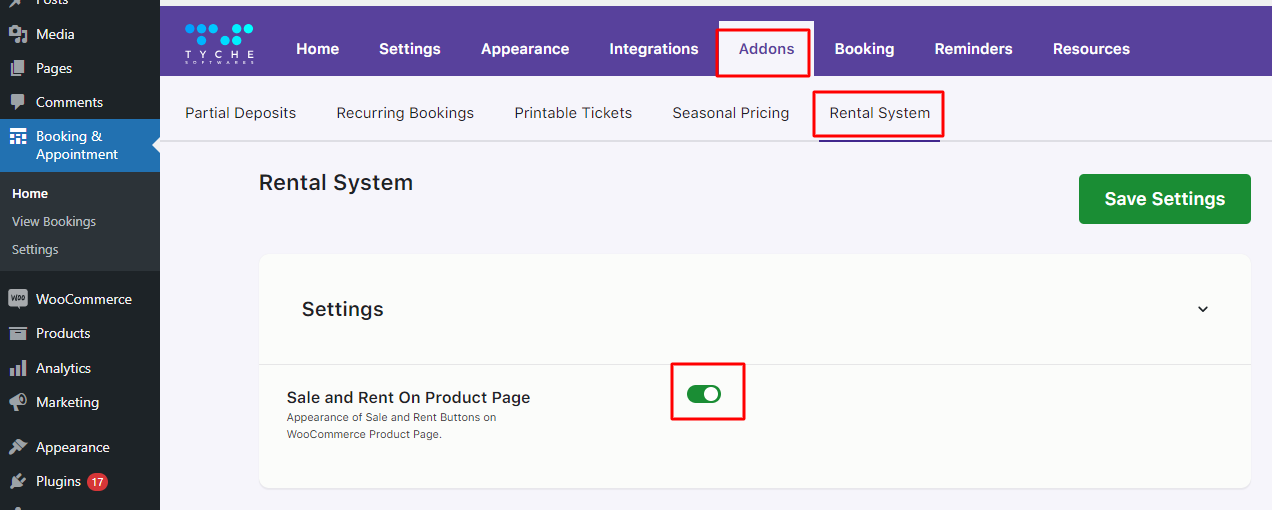Screen dimensions: 1272x510
Task: Click the Media sidebar icon
Action: coord(17,34)
